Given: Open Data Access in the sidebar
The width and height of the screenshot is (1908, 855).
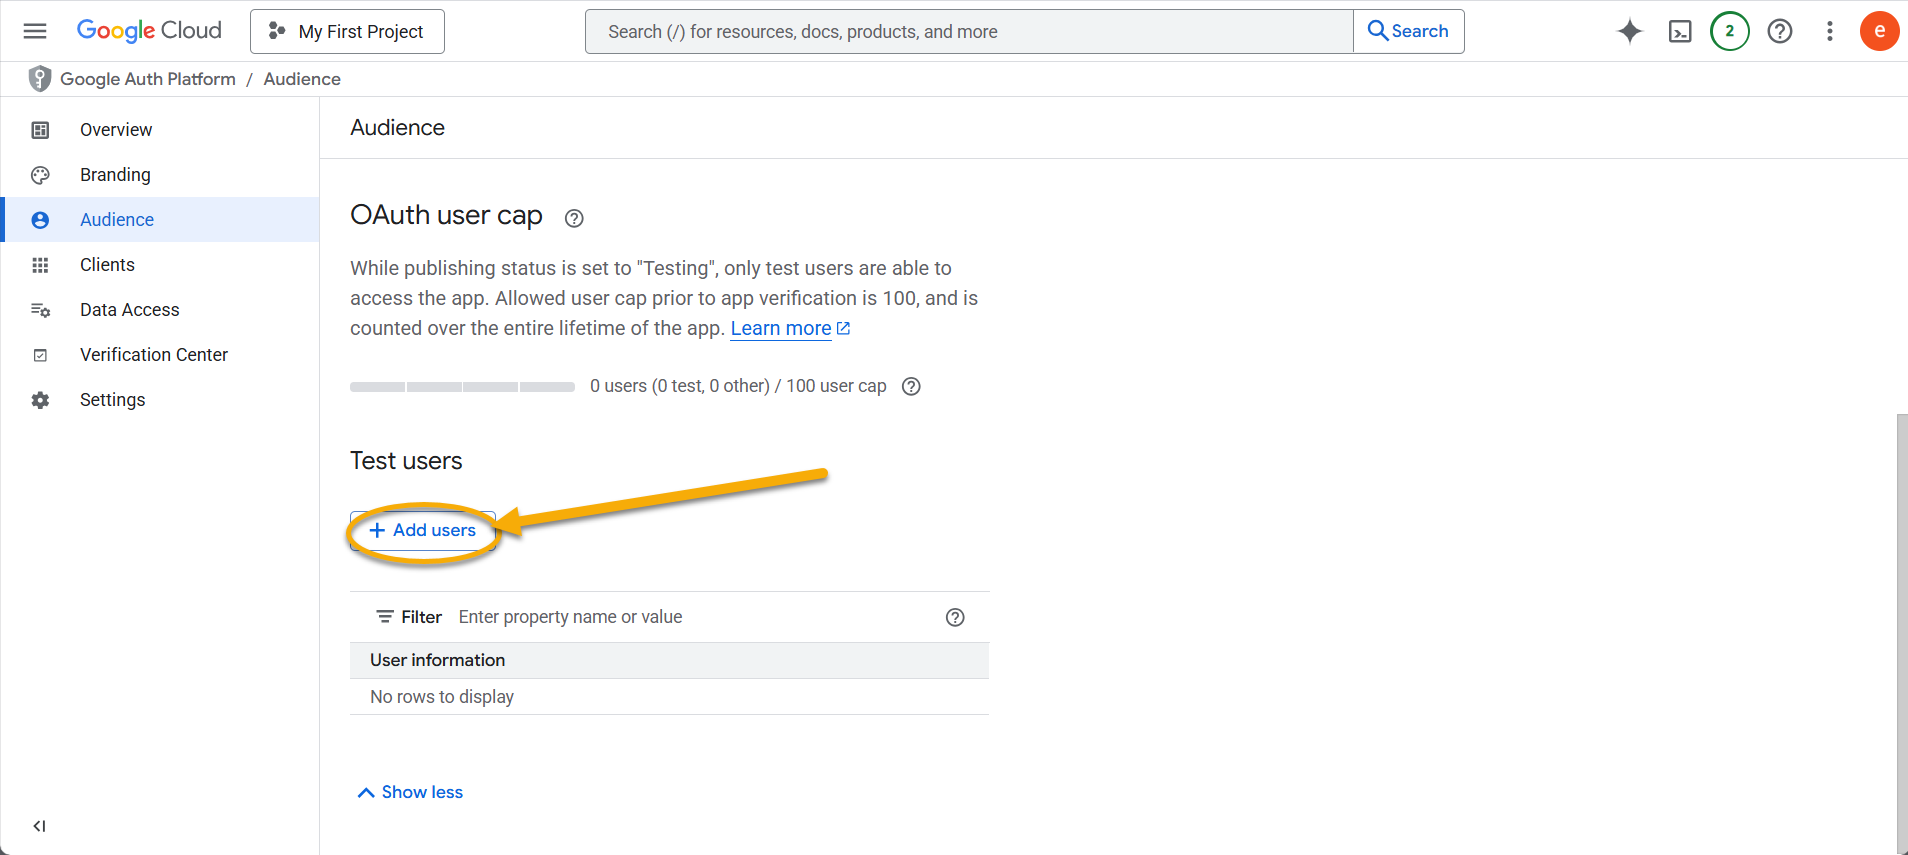Looking at the screenshot, I should [160, 310].
